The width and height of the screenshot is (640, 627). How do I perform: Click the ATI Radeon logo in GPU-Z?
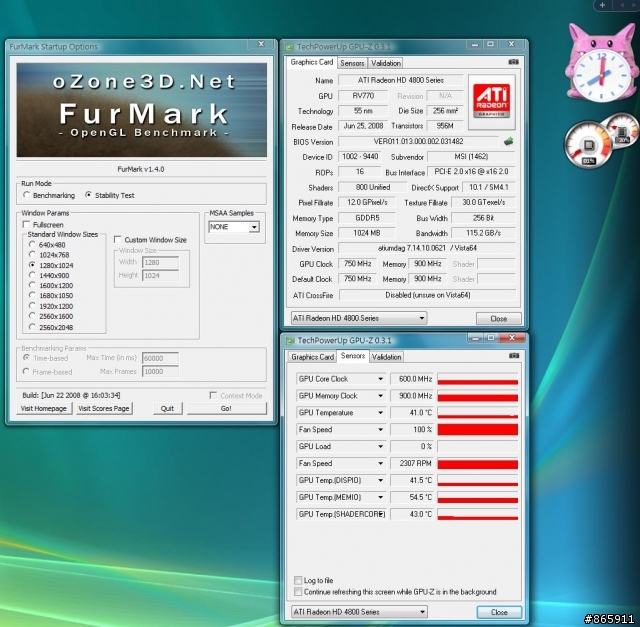pos(492,101)
